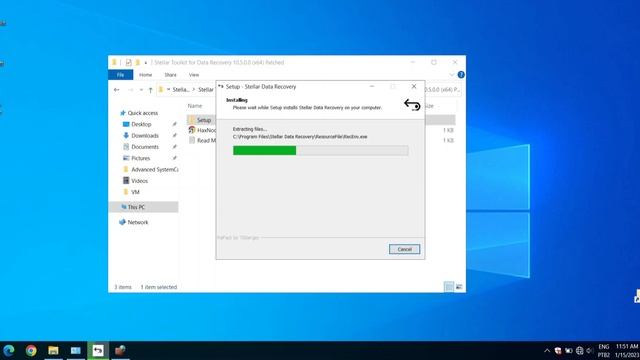Click the New folder icon in Explorer's title bar
This screenshot has height=360, width=640.
click(138, 62)
